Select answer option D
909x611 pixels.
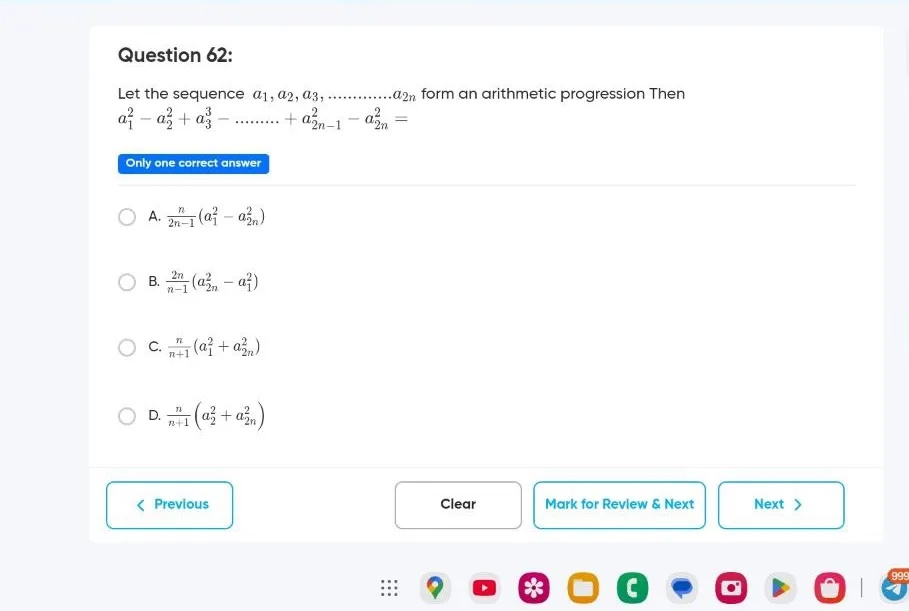click(127, 416)
